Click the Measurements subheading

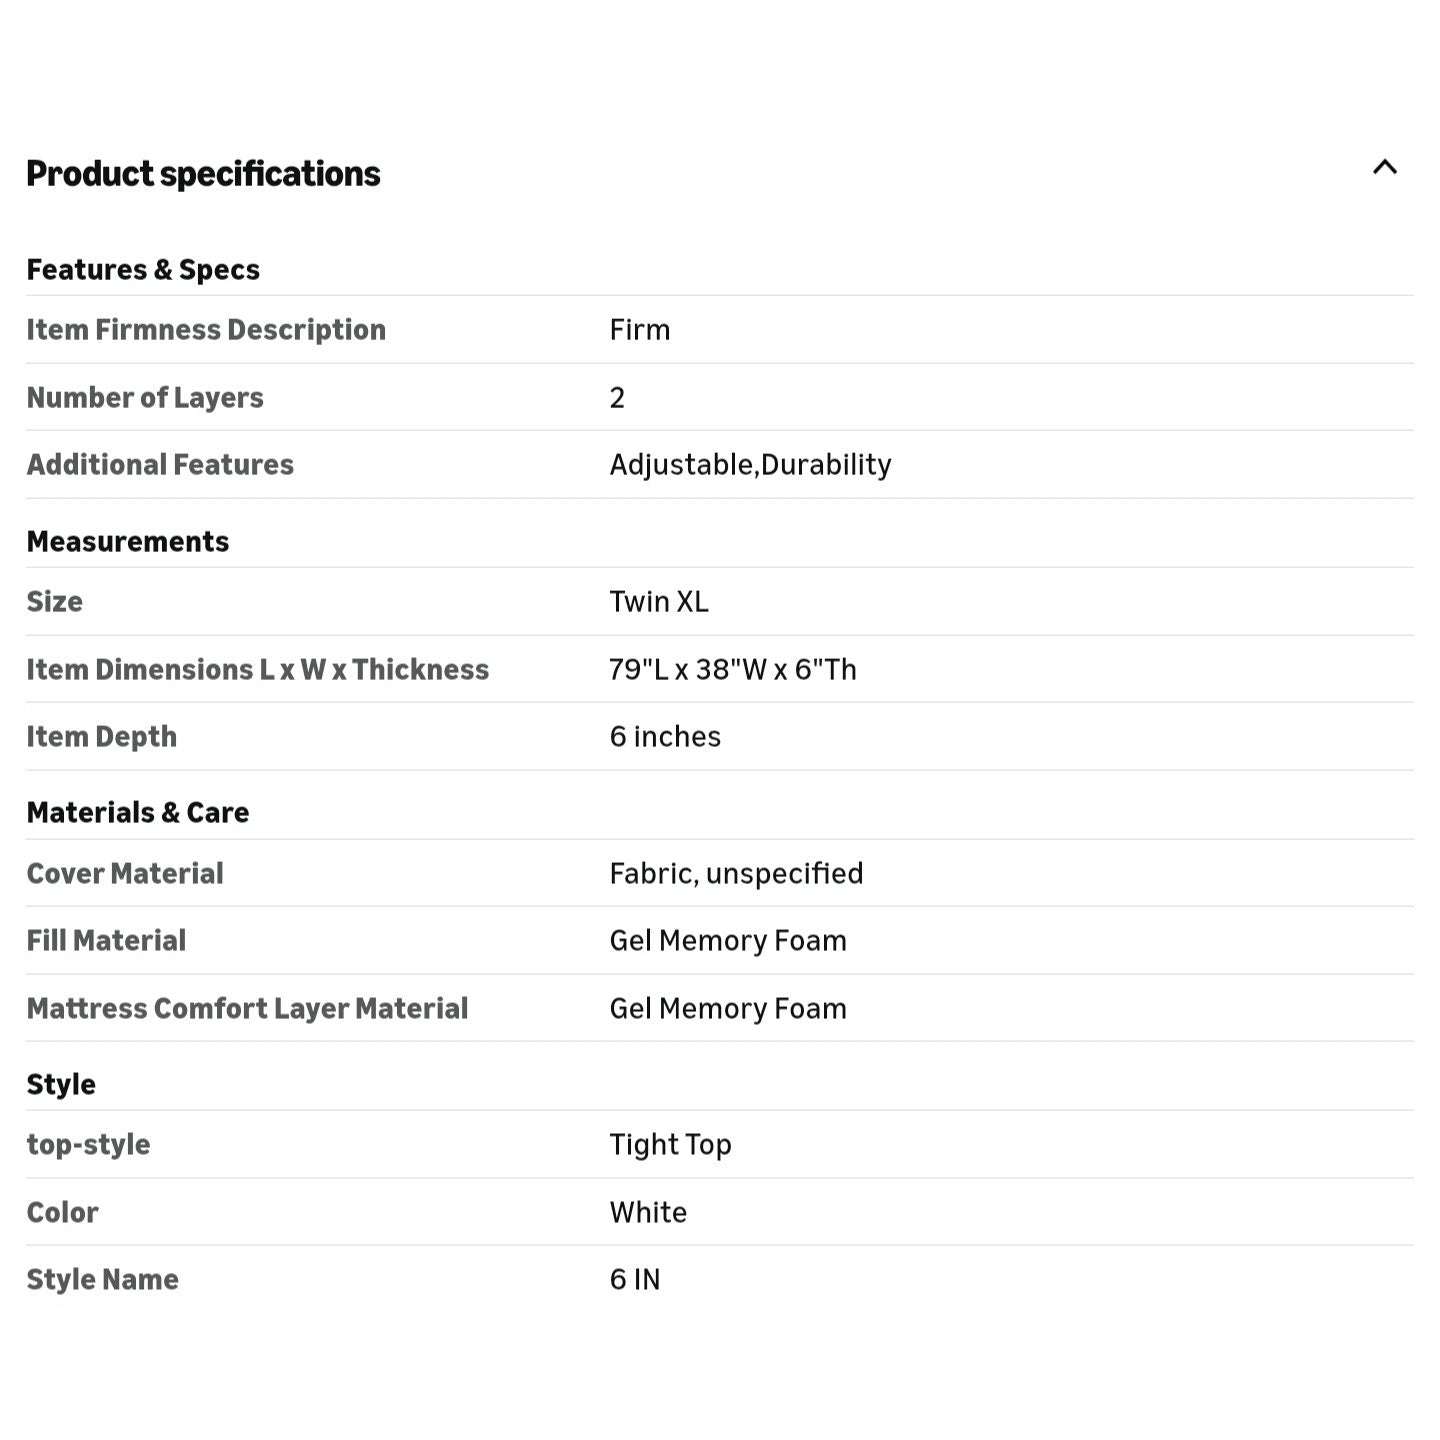click(128, 542)
